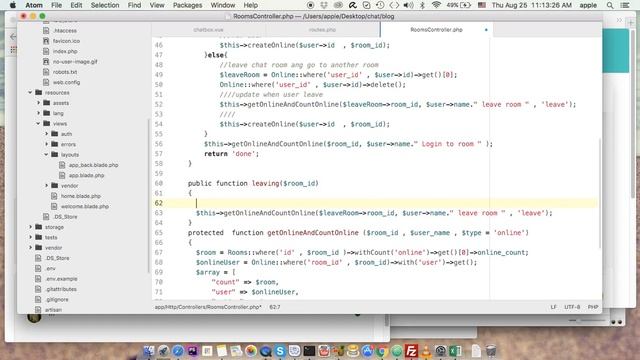640x360 pixels.
Task: Open the Excel icon in the Dock
Action: point(455,351)
